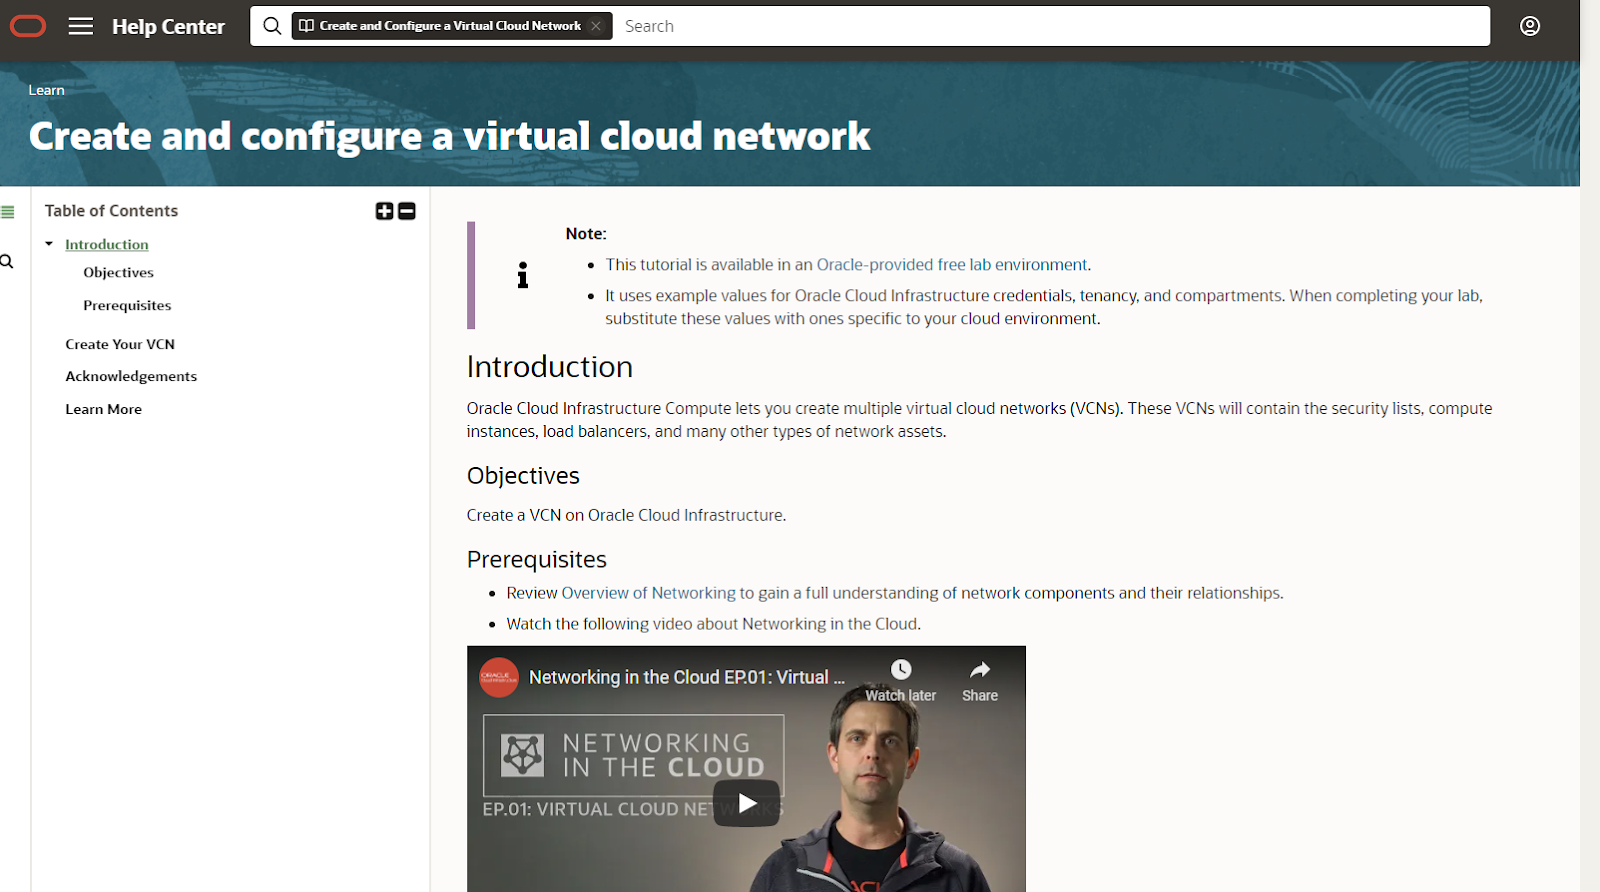Play the Networking in the Cloud video
This screenshot has width=1600, height=892.
pos(747,803)
